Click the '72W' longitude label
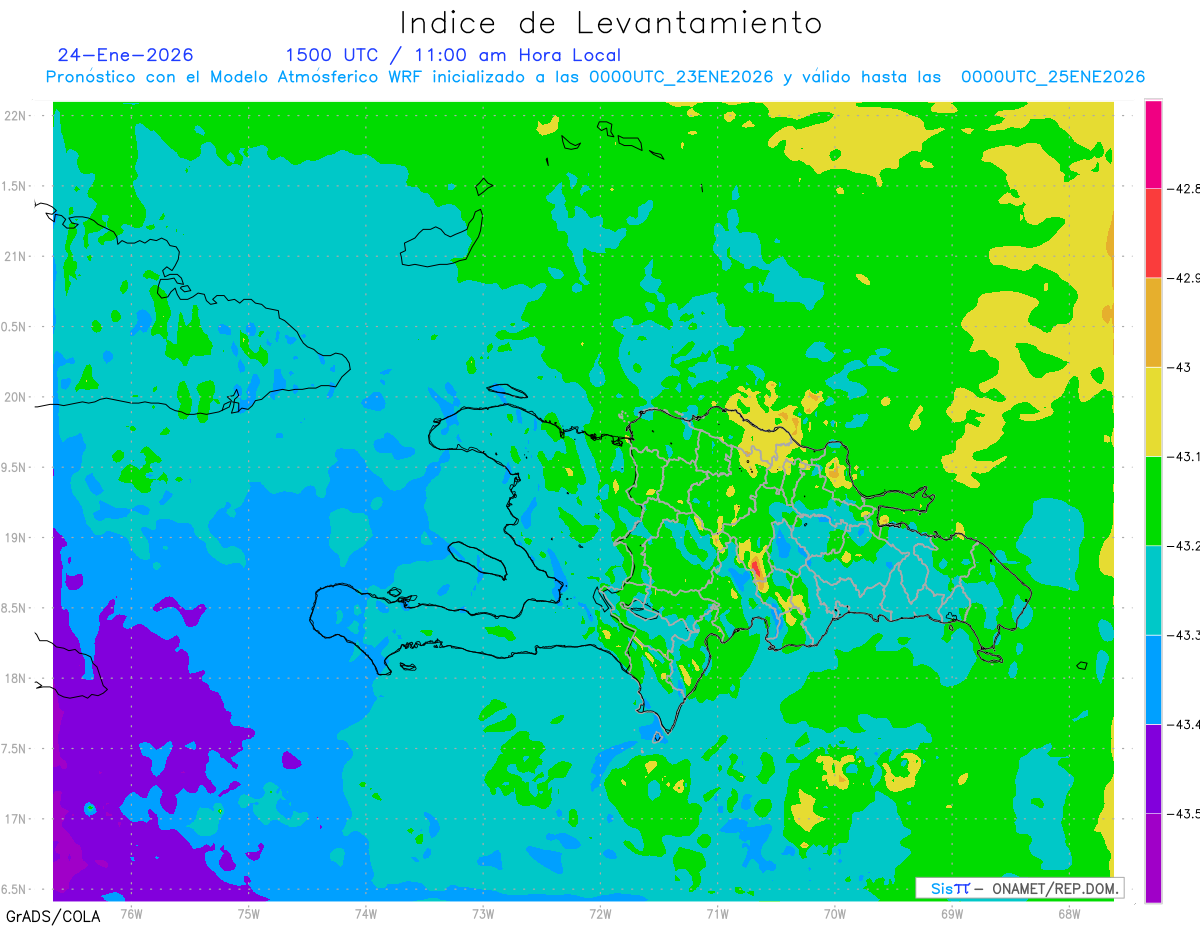 (x=600, y=913)
